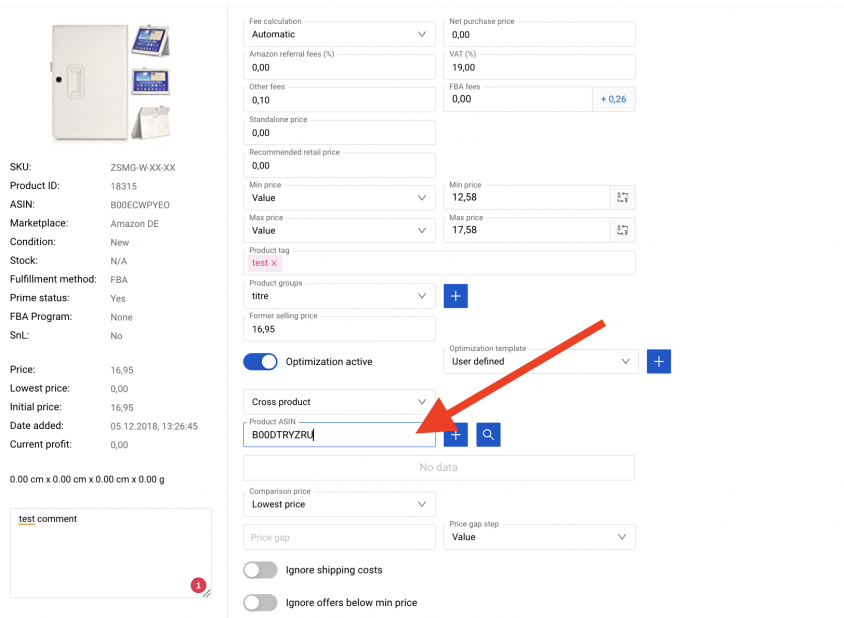This screenshot has width=844, height=618.
Task: Click the plus button beside Product ASIN field
Action: [455, 434]
